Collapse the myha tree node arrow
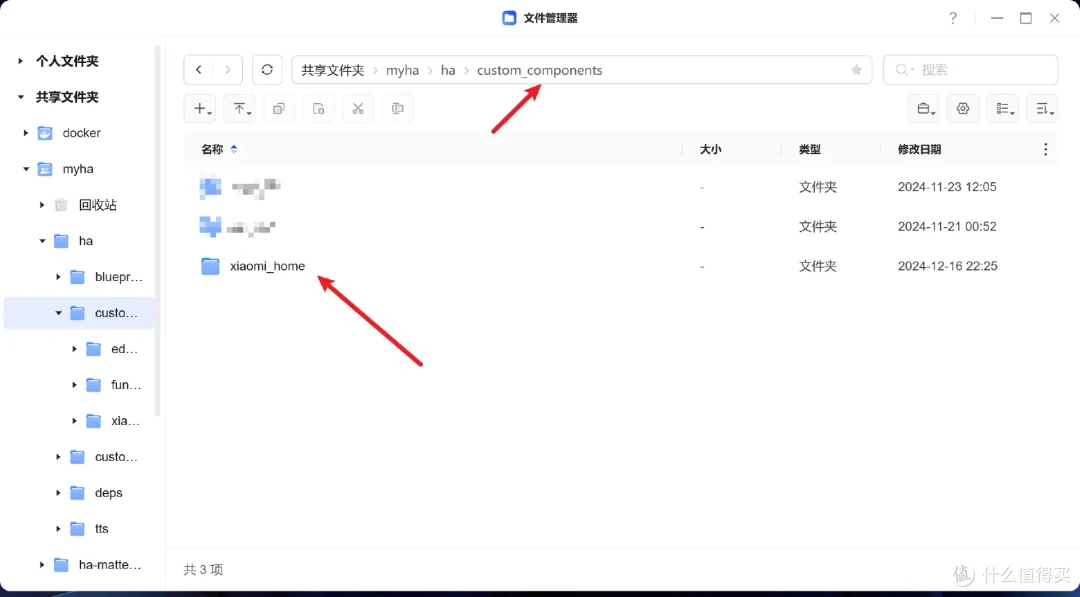Viewport: 1080px width, 597px height. 25,169
